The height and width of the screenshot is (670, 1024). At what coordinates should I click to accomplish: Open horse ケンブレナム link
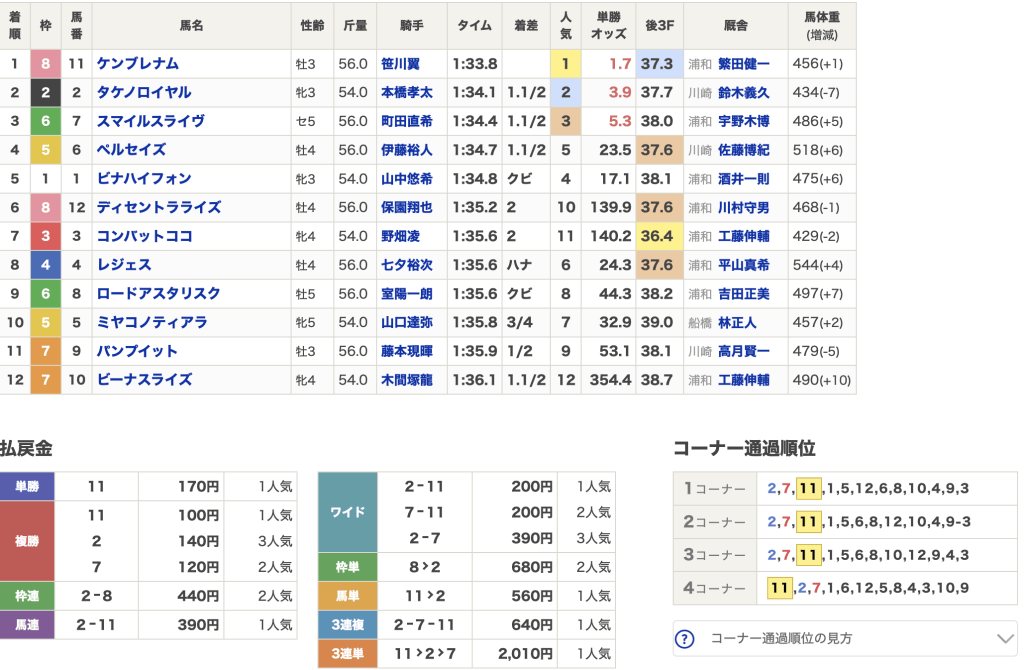click(138, 64)
